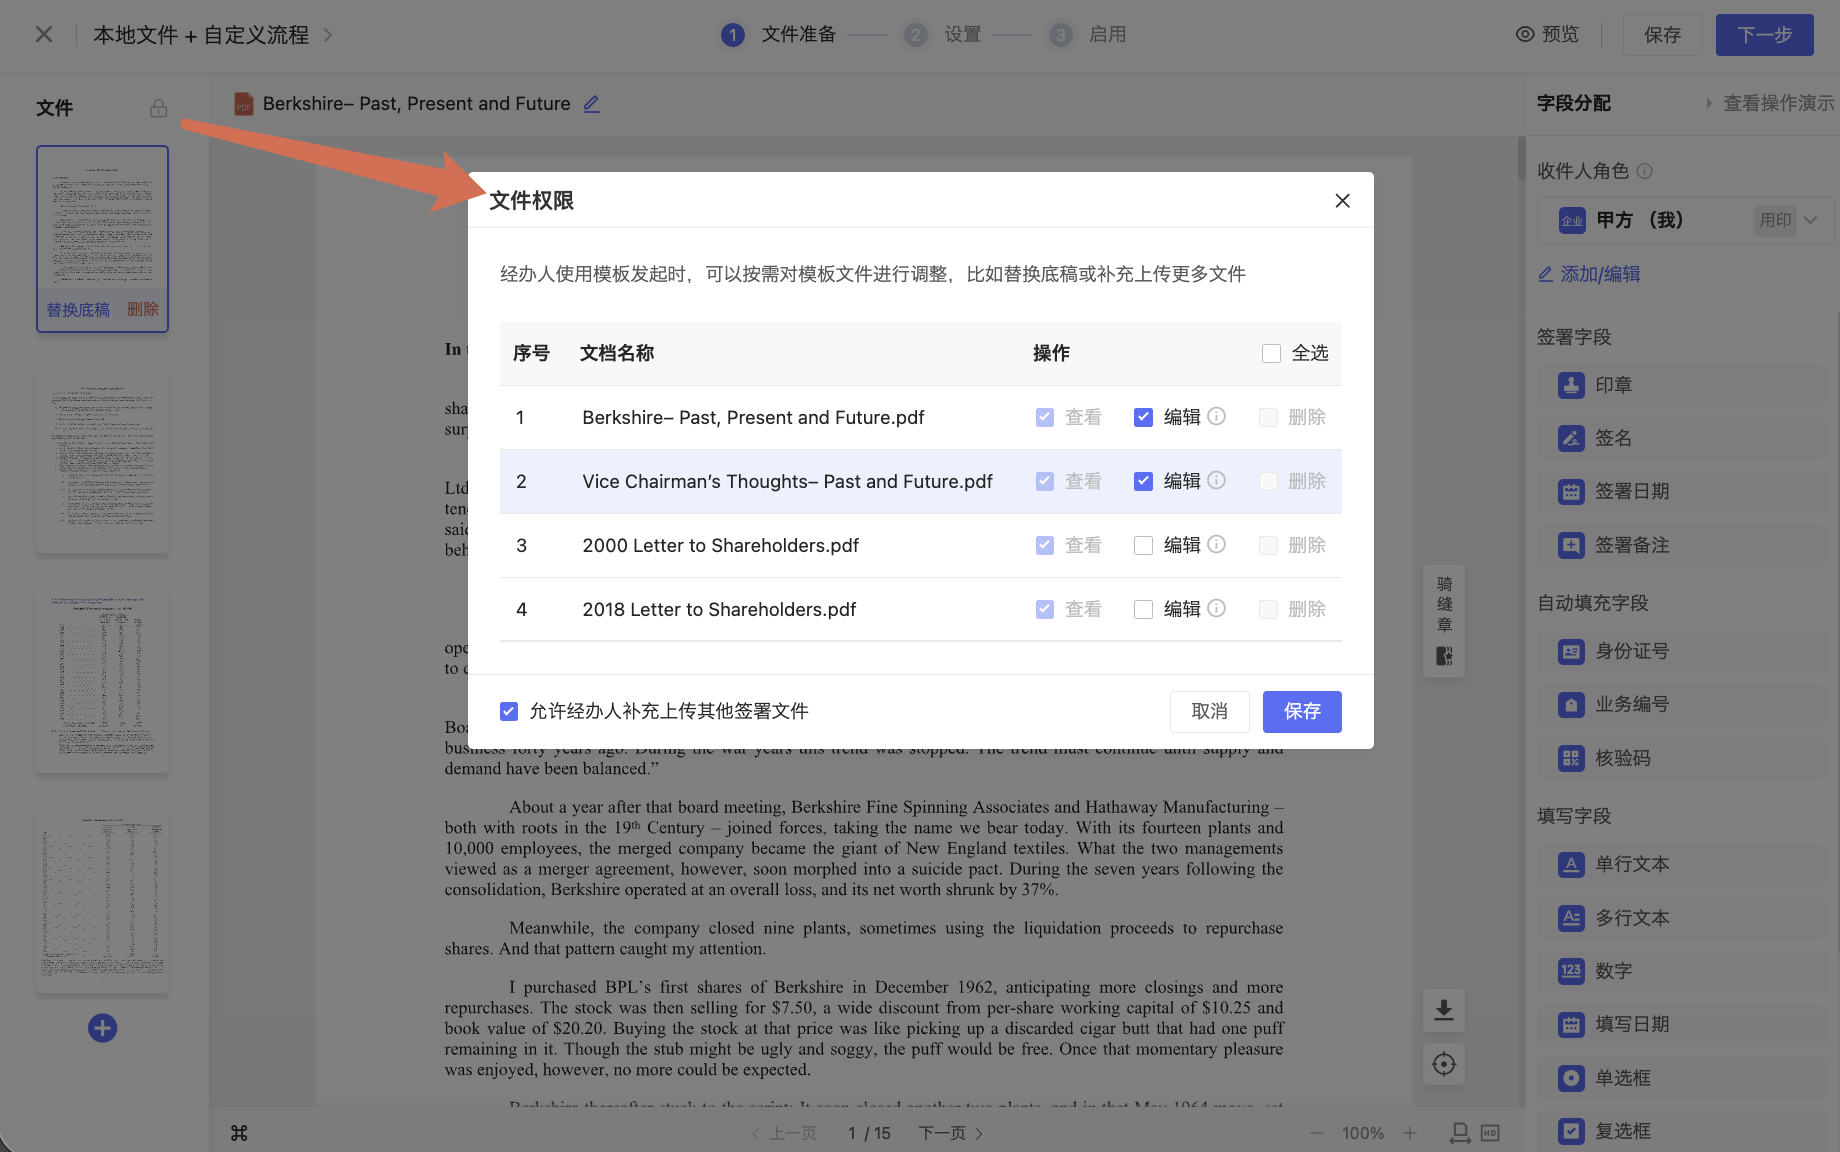This screenshot has height=1152, width=1840.
Task: Click the command shortcut icon
Action: (239, 1133)
